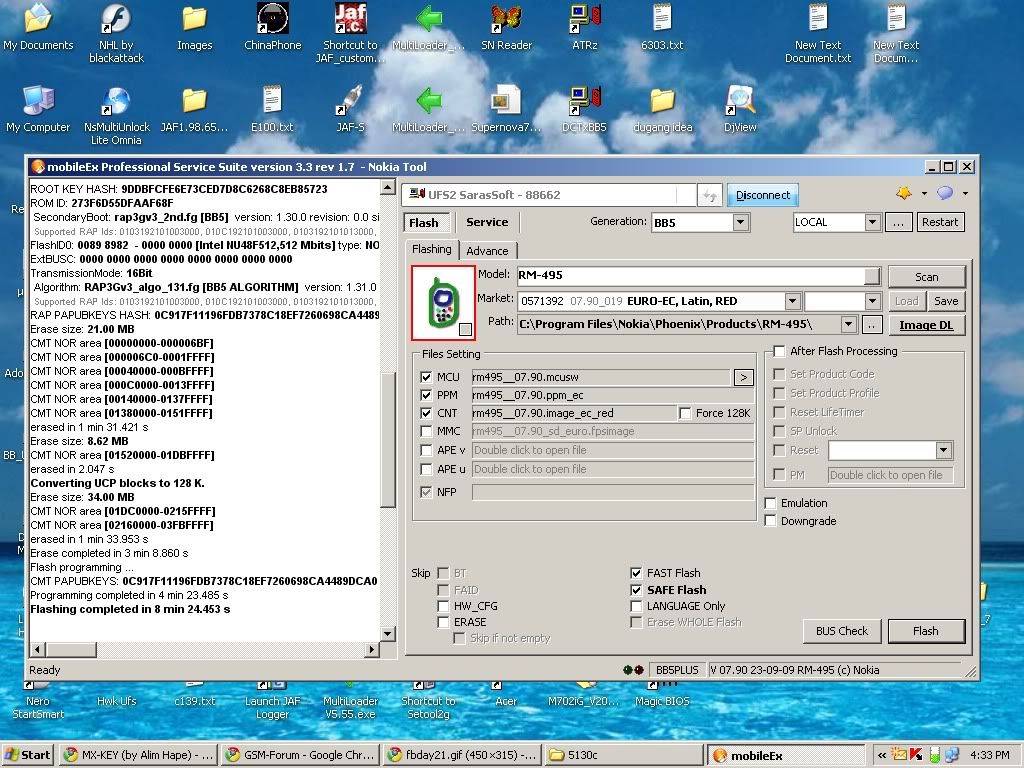Switch to GSM-Forum Chrome taskbar item

[302, 755]
